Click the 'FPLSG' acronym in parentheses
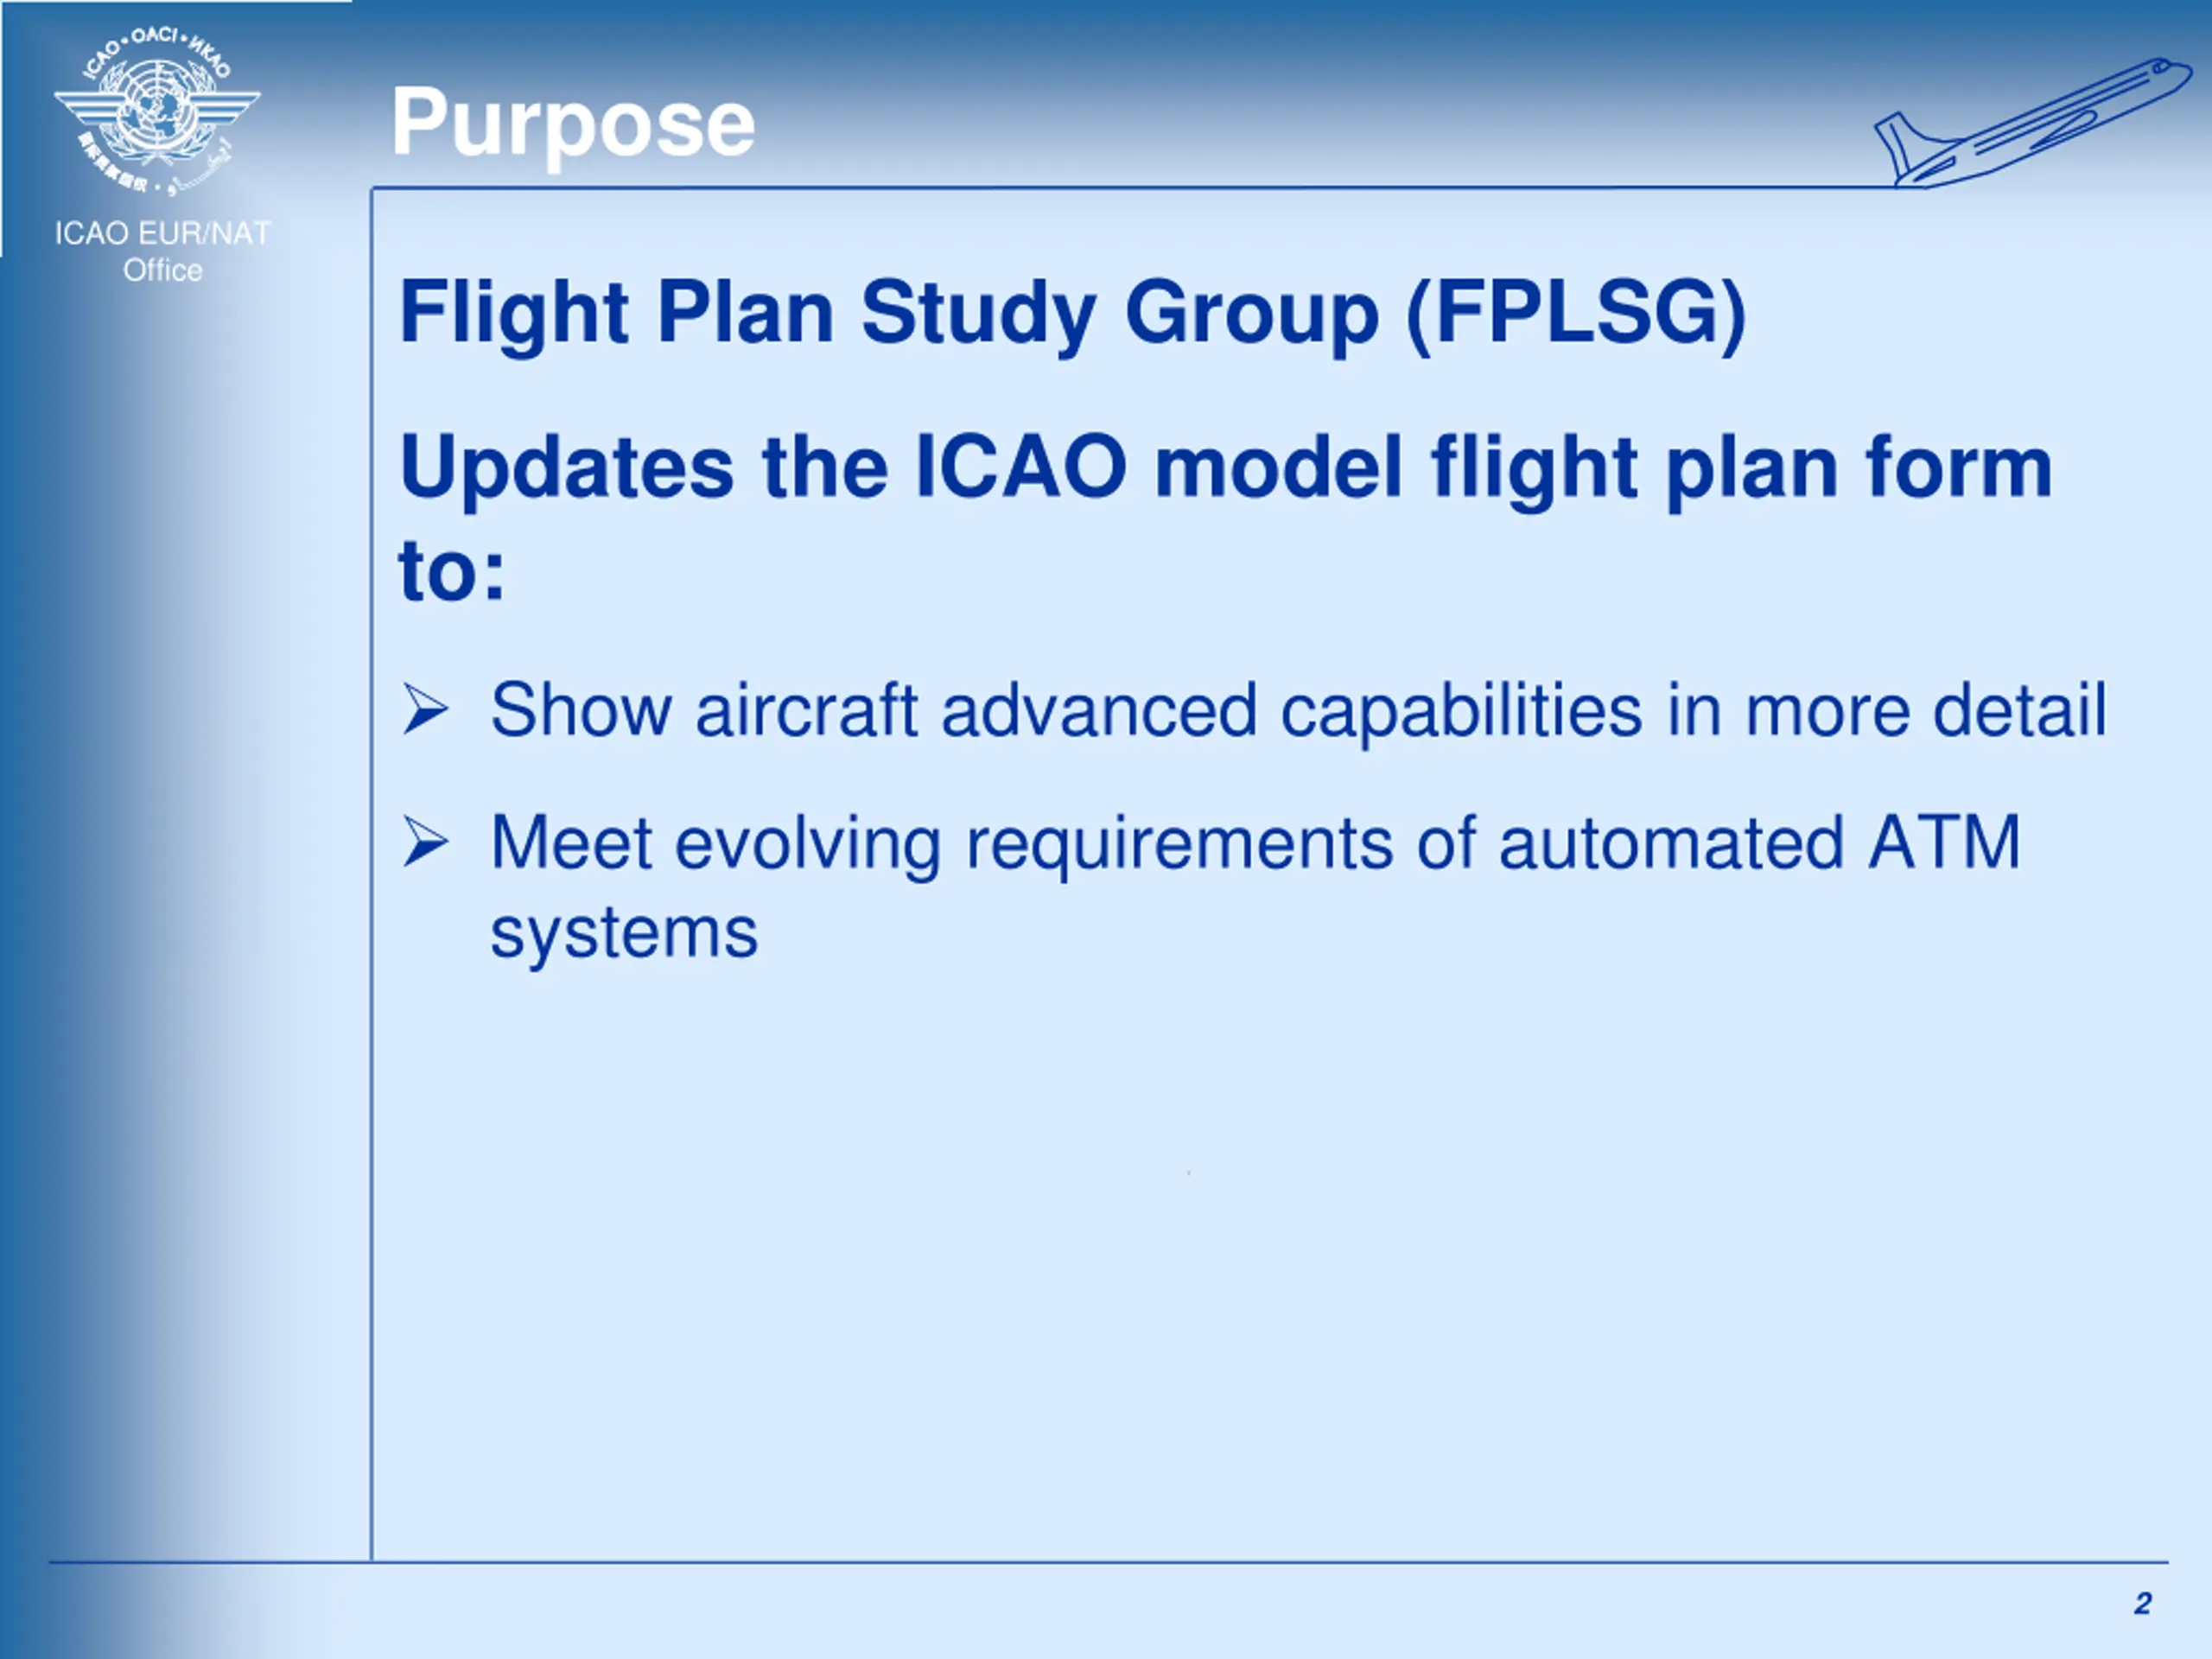Screen dimensions: 2212x1659 click(x=1576, y=312)
